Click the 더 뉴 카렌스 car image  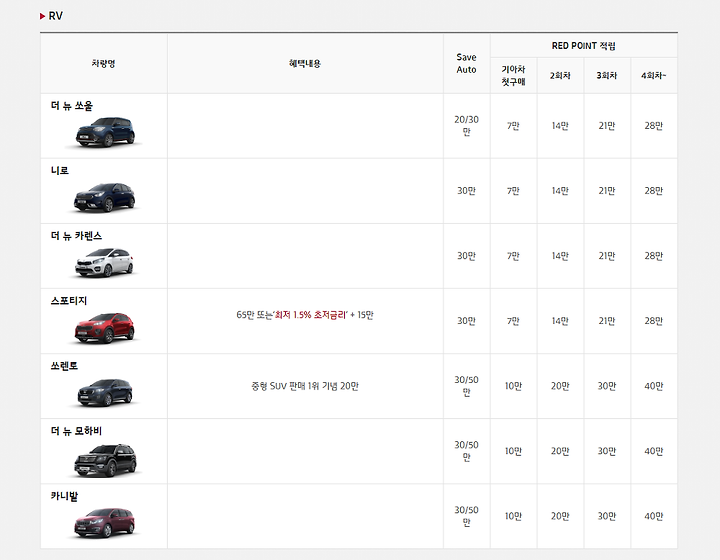point(105,263)
